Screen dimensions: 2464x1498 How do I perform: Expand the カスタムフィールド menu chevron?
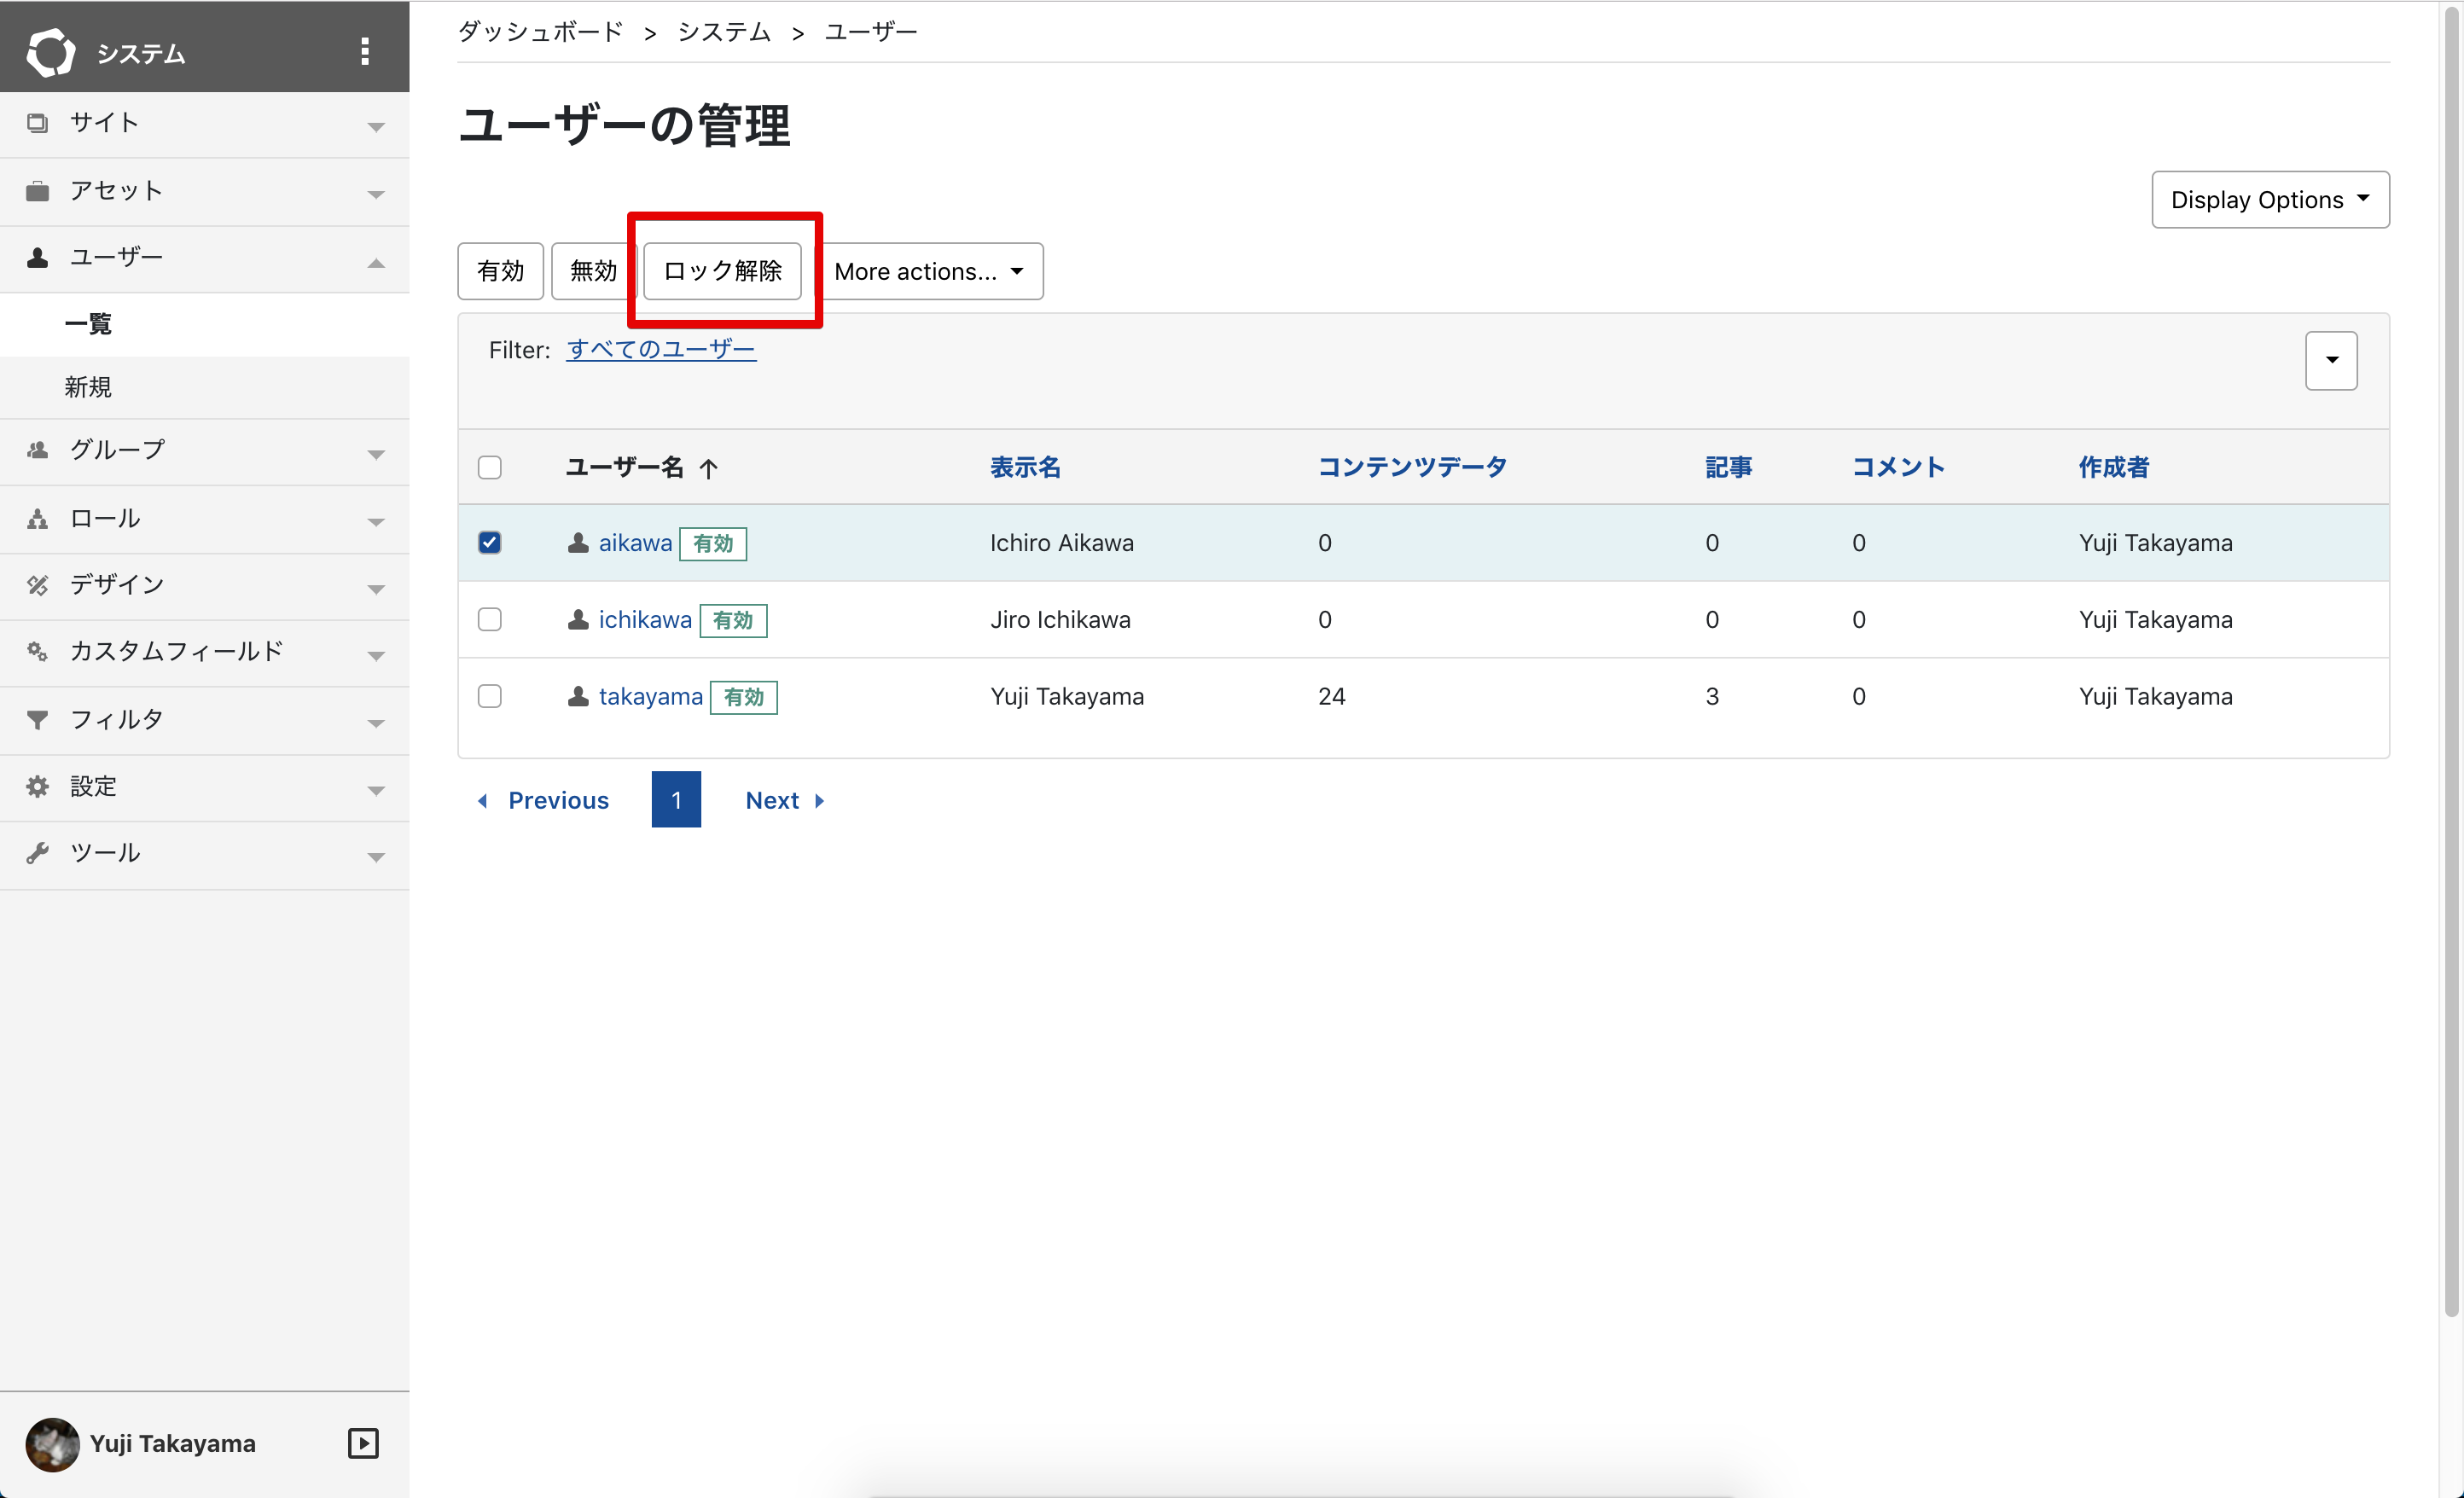click(376, 656)
